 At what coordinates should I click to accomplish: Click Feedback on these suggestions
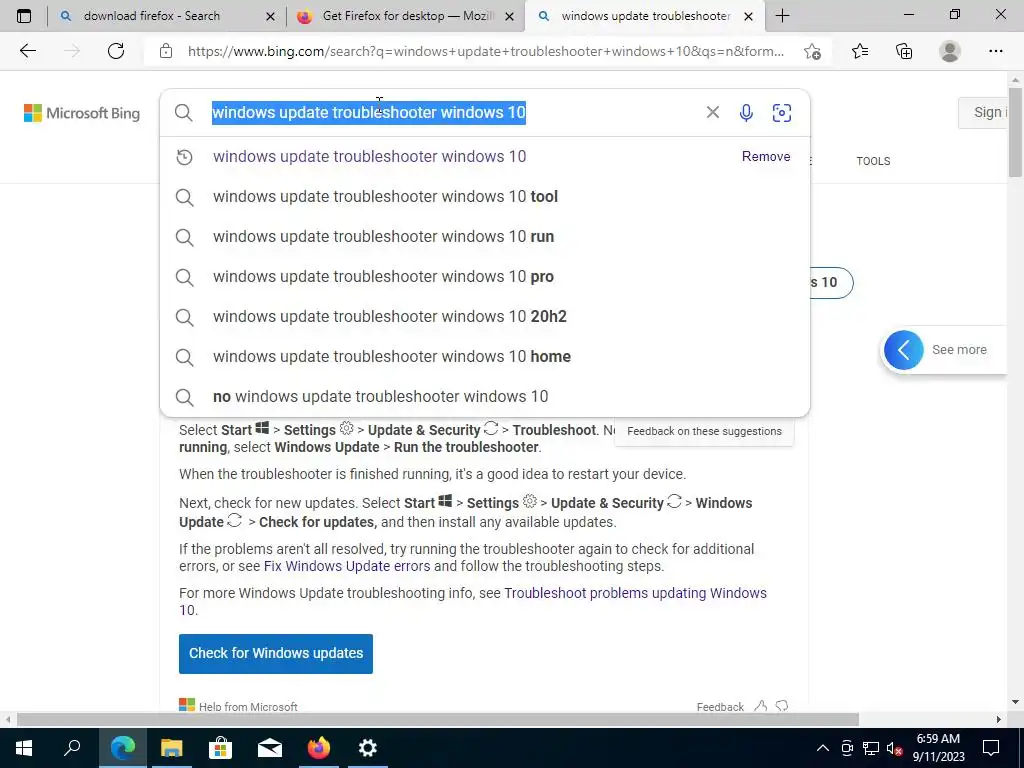(x=704, y=431)
